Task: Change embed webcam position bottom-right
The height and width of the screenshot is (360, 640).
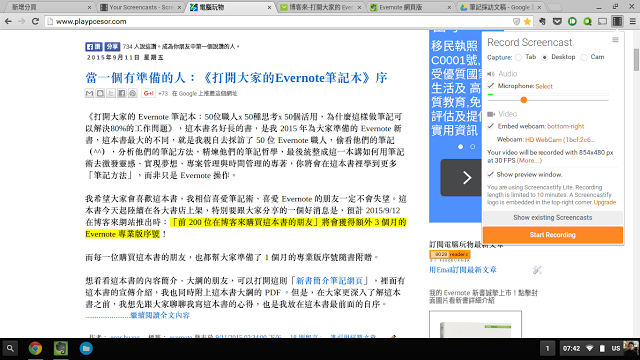Action: [x=565, y=126]
